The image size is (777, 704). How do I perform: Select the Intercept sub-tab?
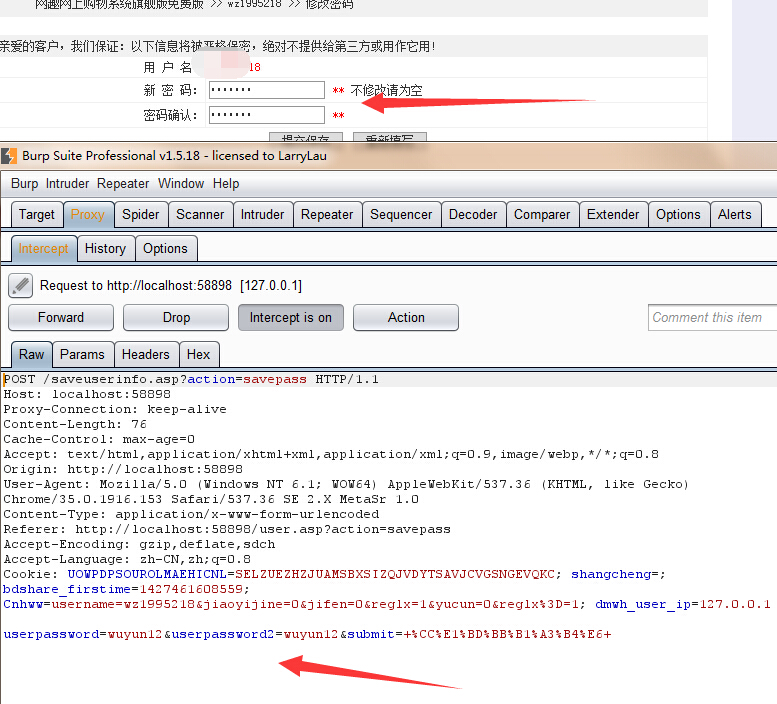(x=44, y=248)
